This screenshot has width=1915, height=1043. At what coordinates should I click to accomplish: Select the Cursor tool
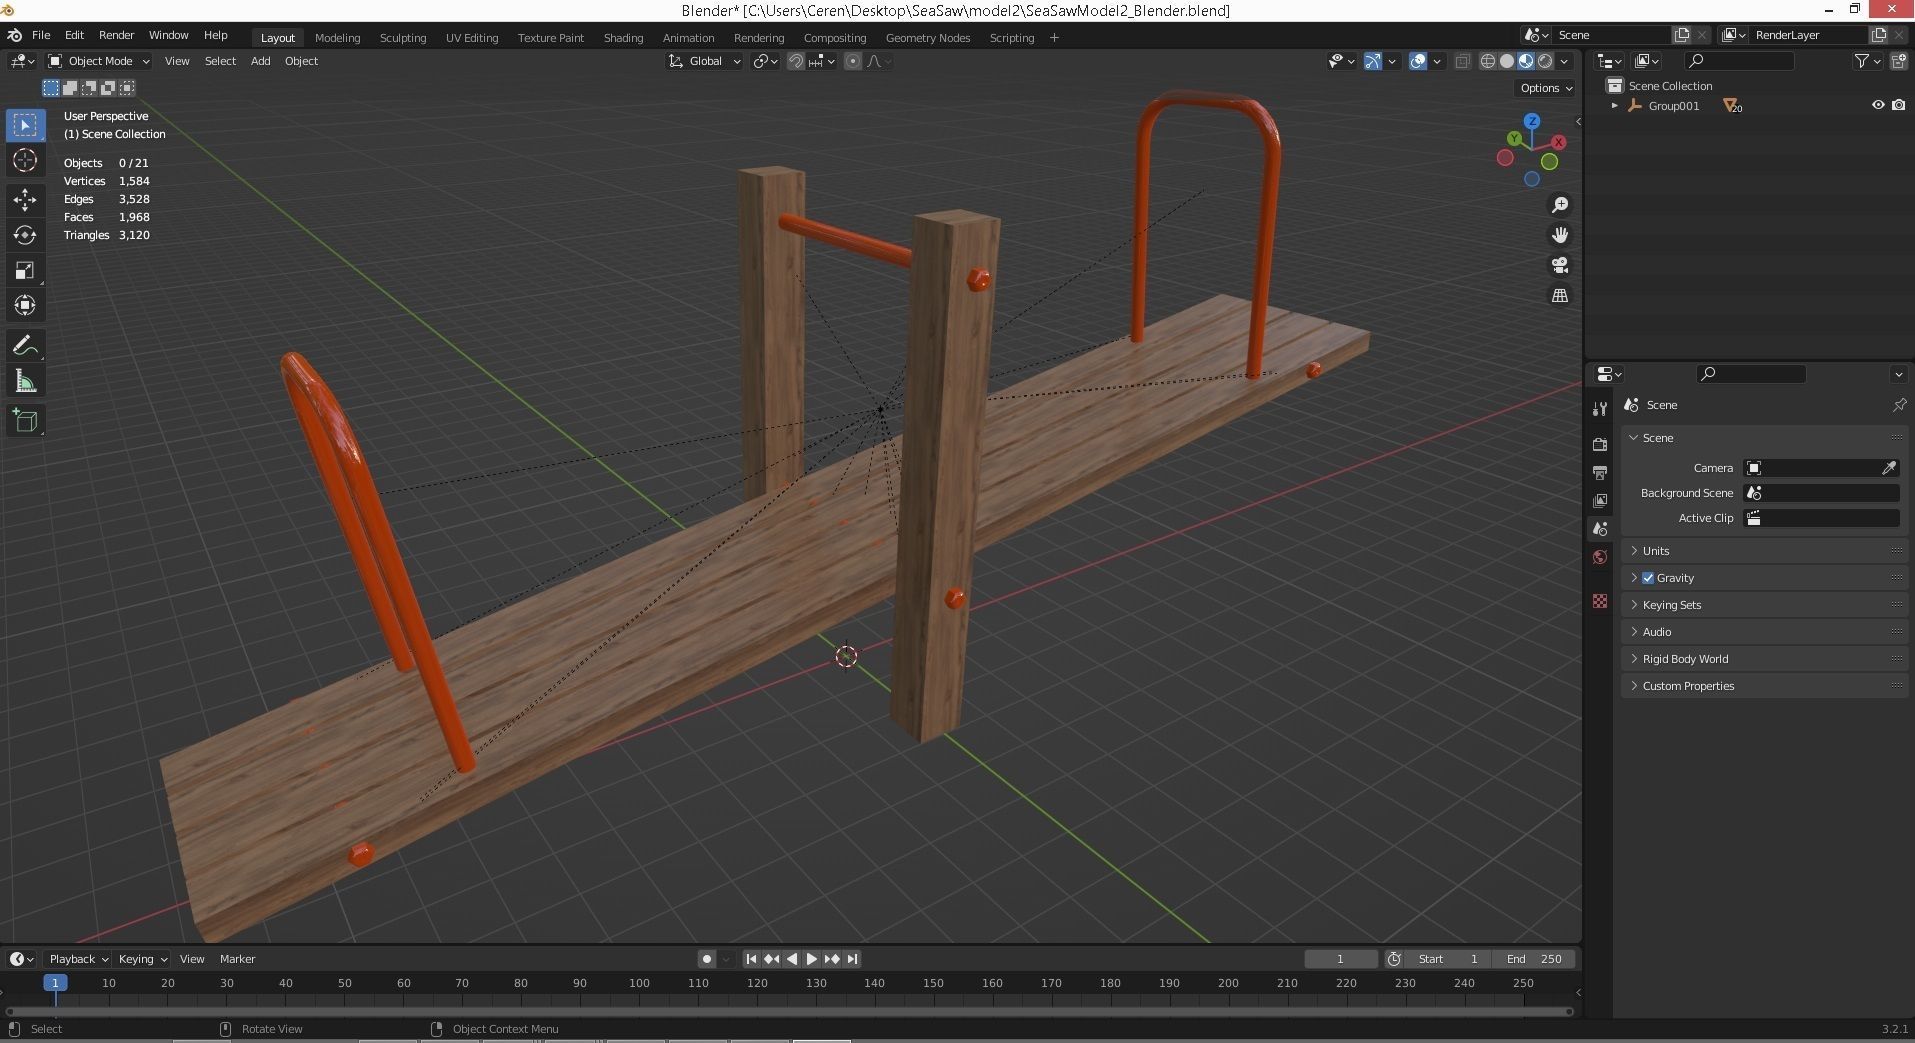pyautogui.click(x=25, y=160)
